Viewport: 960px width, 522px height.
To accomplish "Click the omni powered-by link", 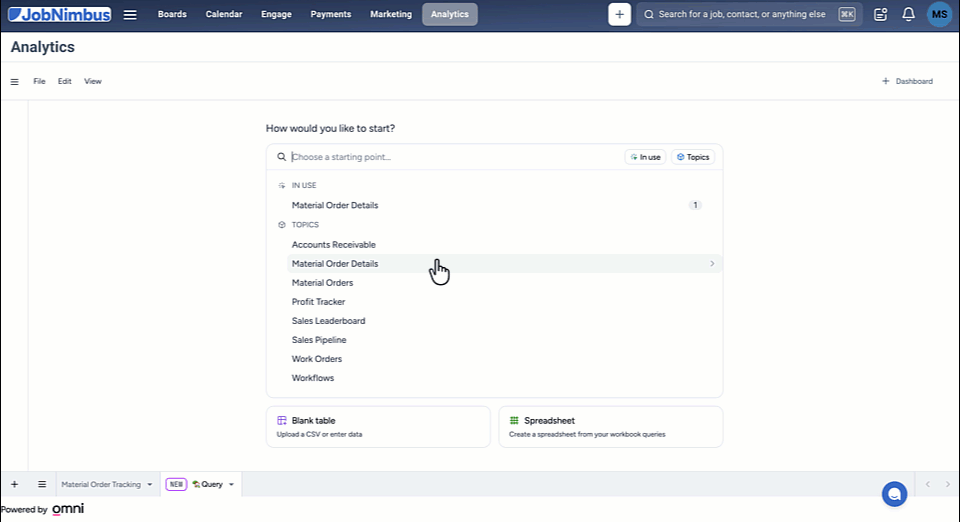I will (x=67, y=509).
